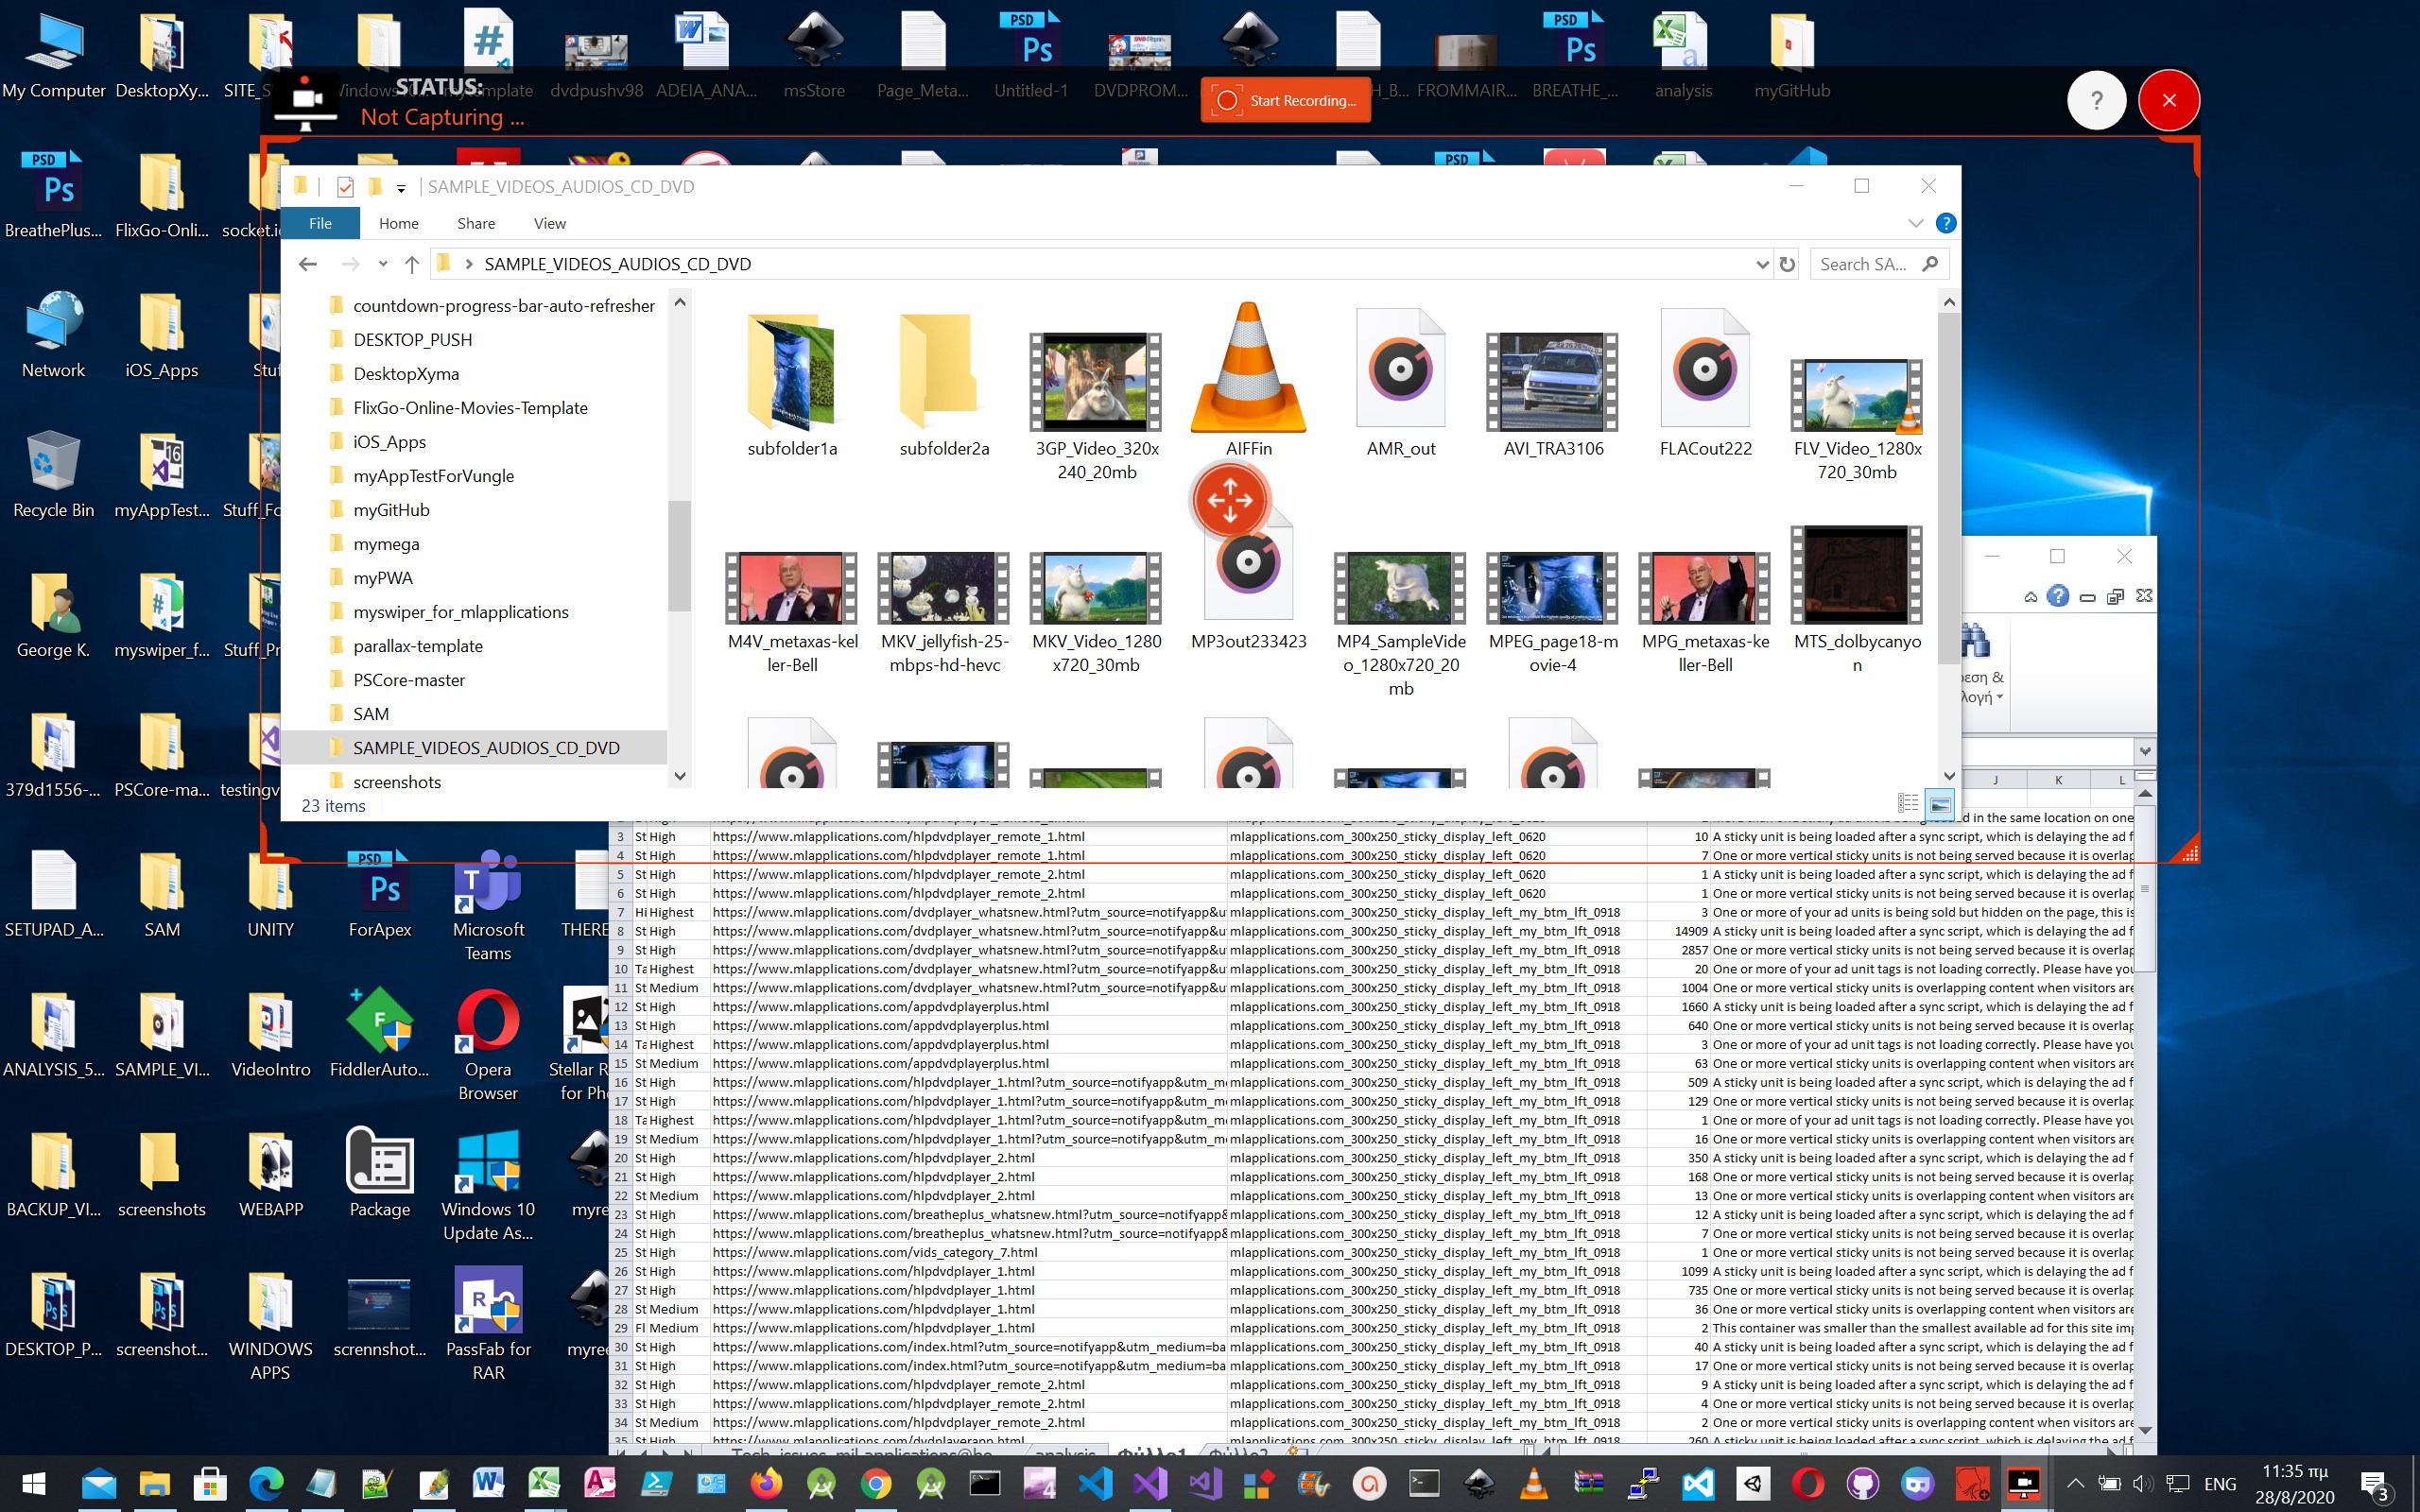The image size is (2420, 1512).
Task: Refresh the SAMPLE_VIDEOS_AUDIOS_CD_DVD folder view
Action: 1787,264
